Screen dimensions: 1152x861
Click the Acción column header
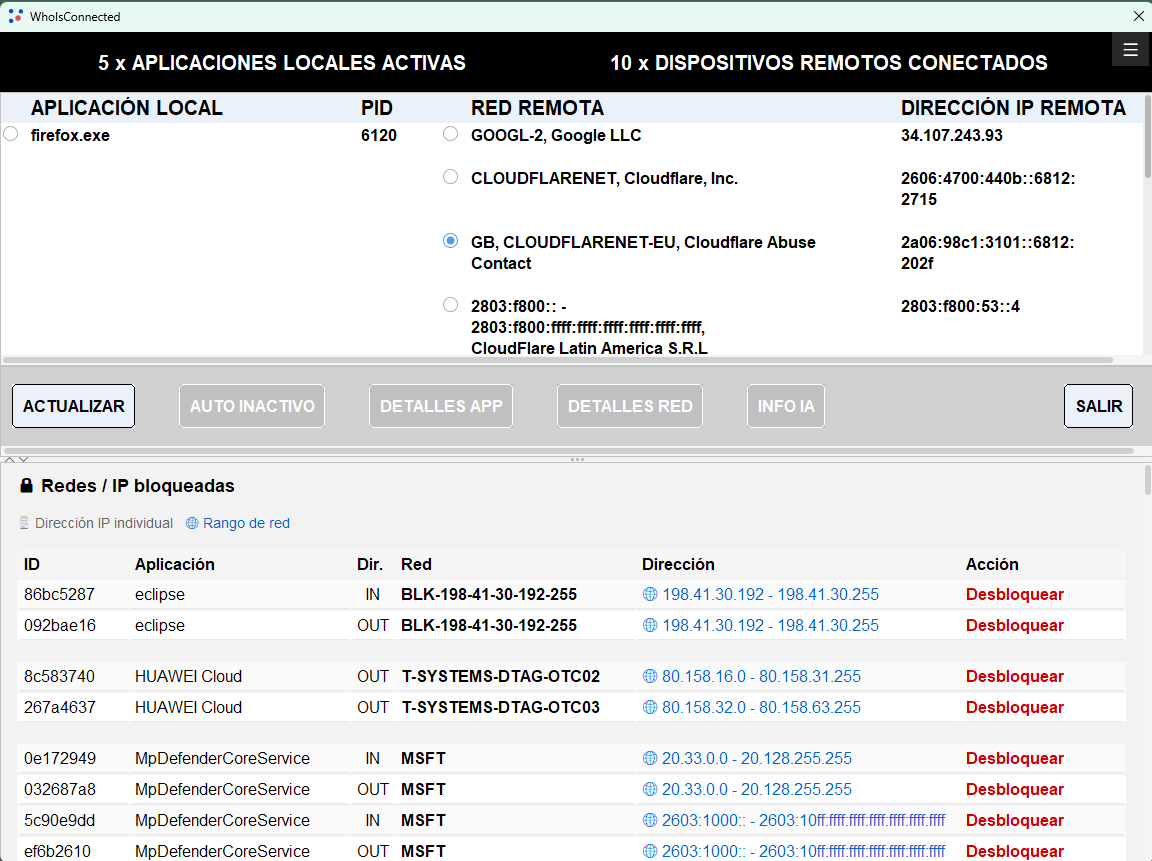click(x=992, y=564)
